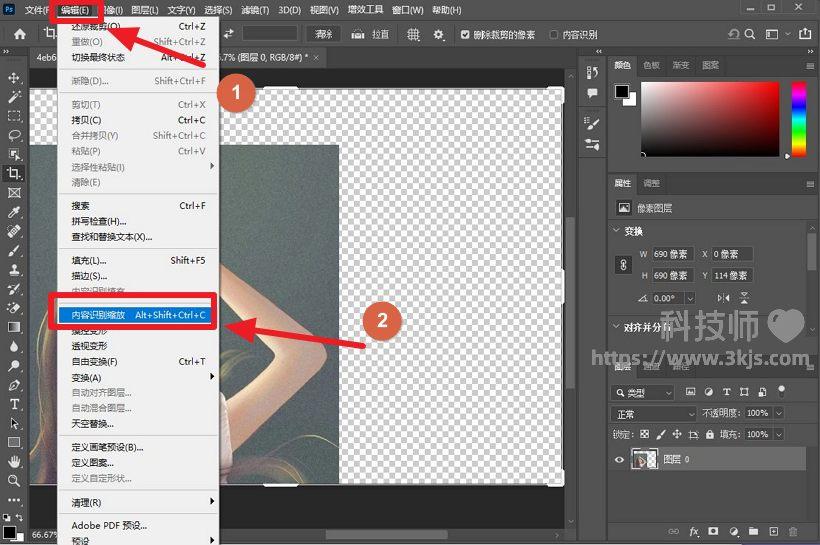Select the Horizontal Type tool
820x545 pixels.
pos(14,404)
